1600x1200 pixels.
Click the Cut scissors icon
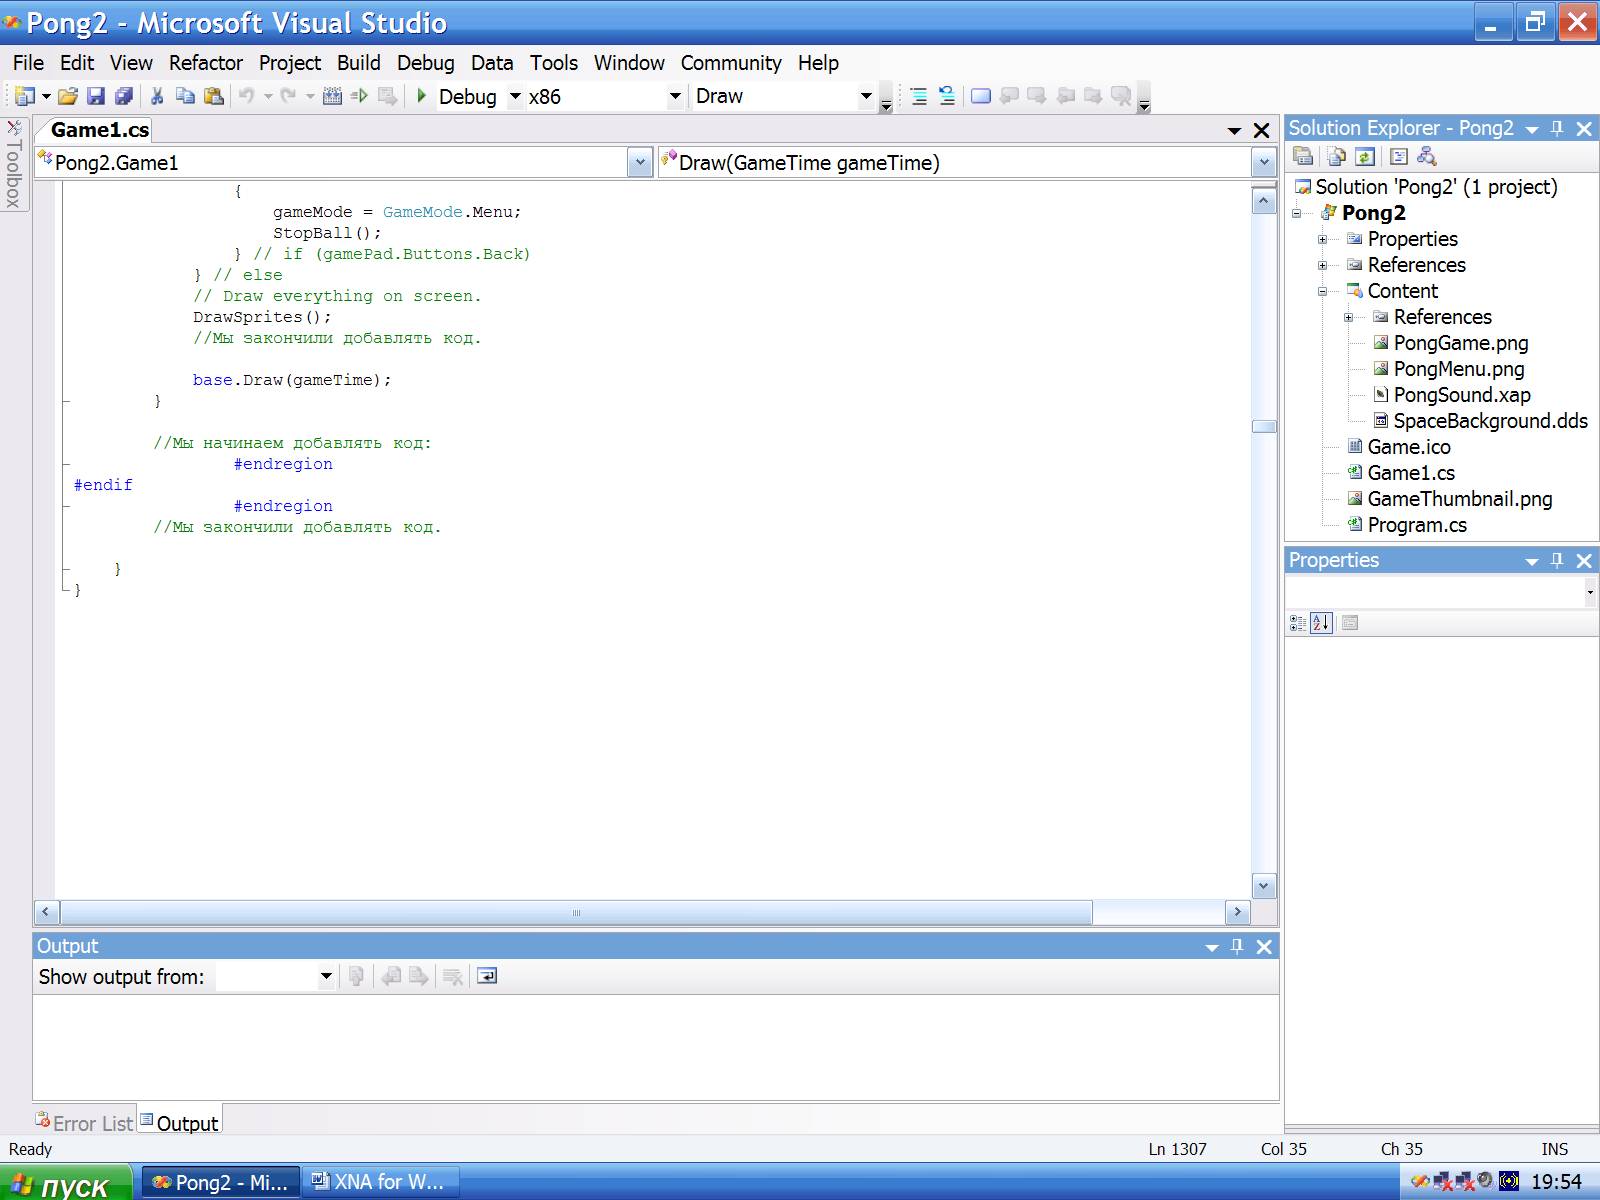click(x=157, y=96)
